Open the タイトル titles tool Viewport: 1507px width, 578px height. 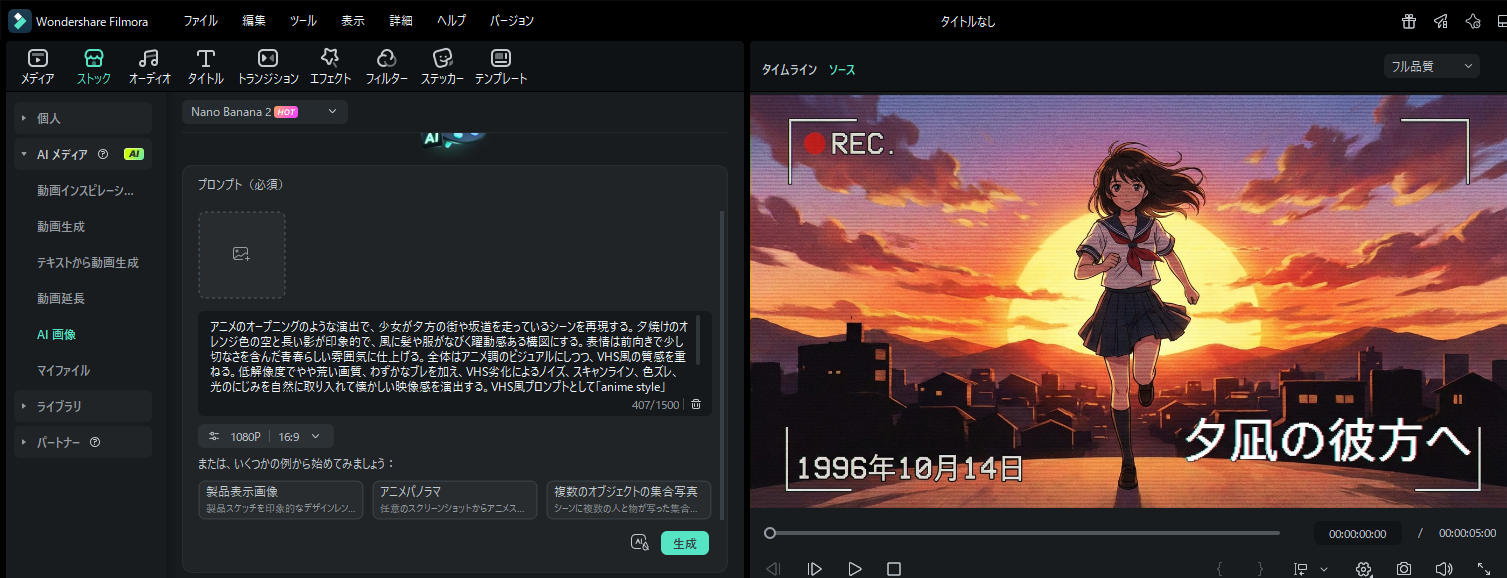click(x=206, y=66)
